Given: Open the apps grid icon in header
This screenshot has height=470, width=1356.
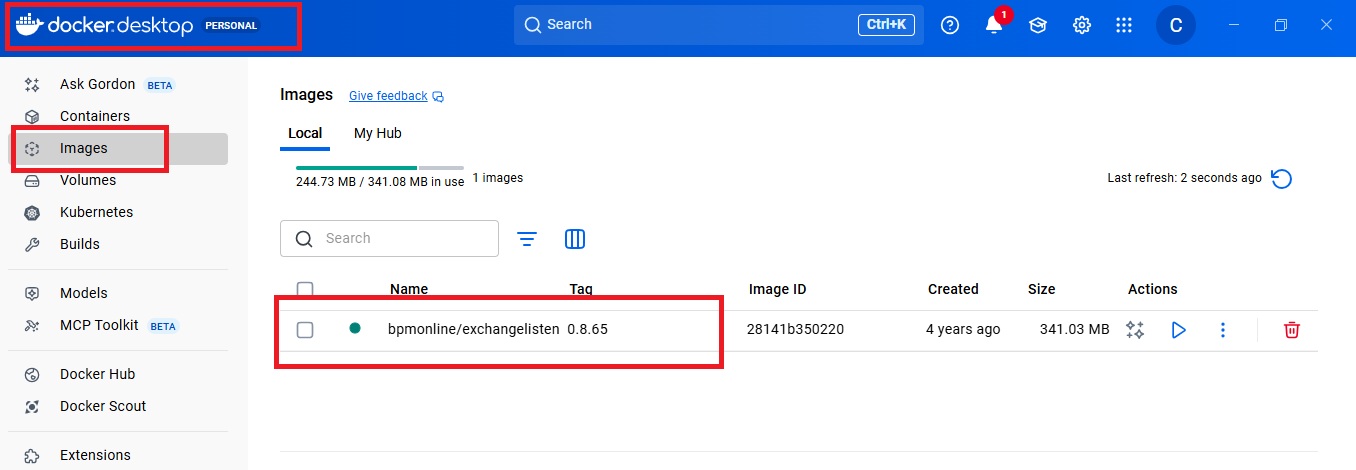Looking at the screenshot, I should (1124, 26).
